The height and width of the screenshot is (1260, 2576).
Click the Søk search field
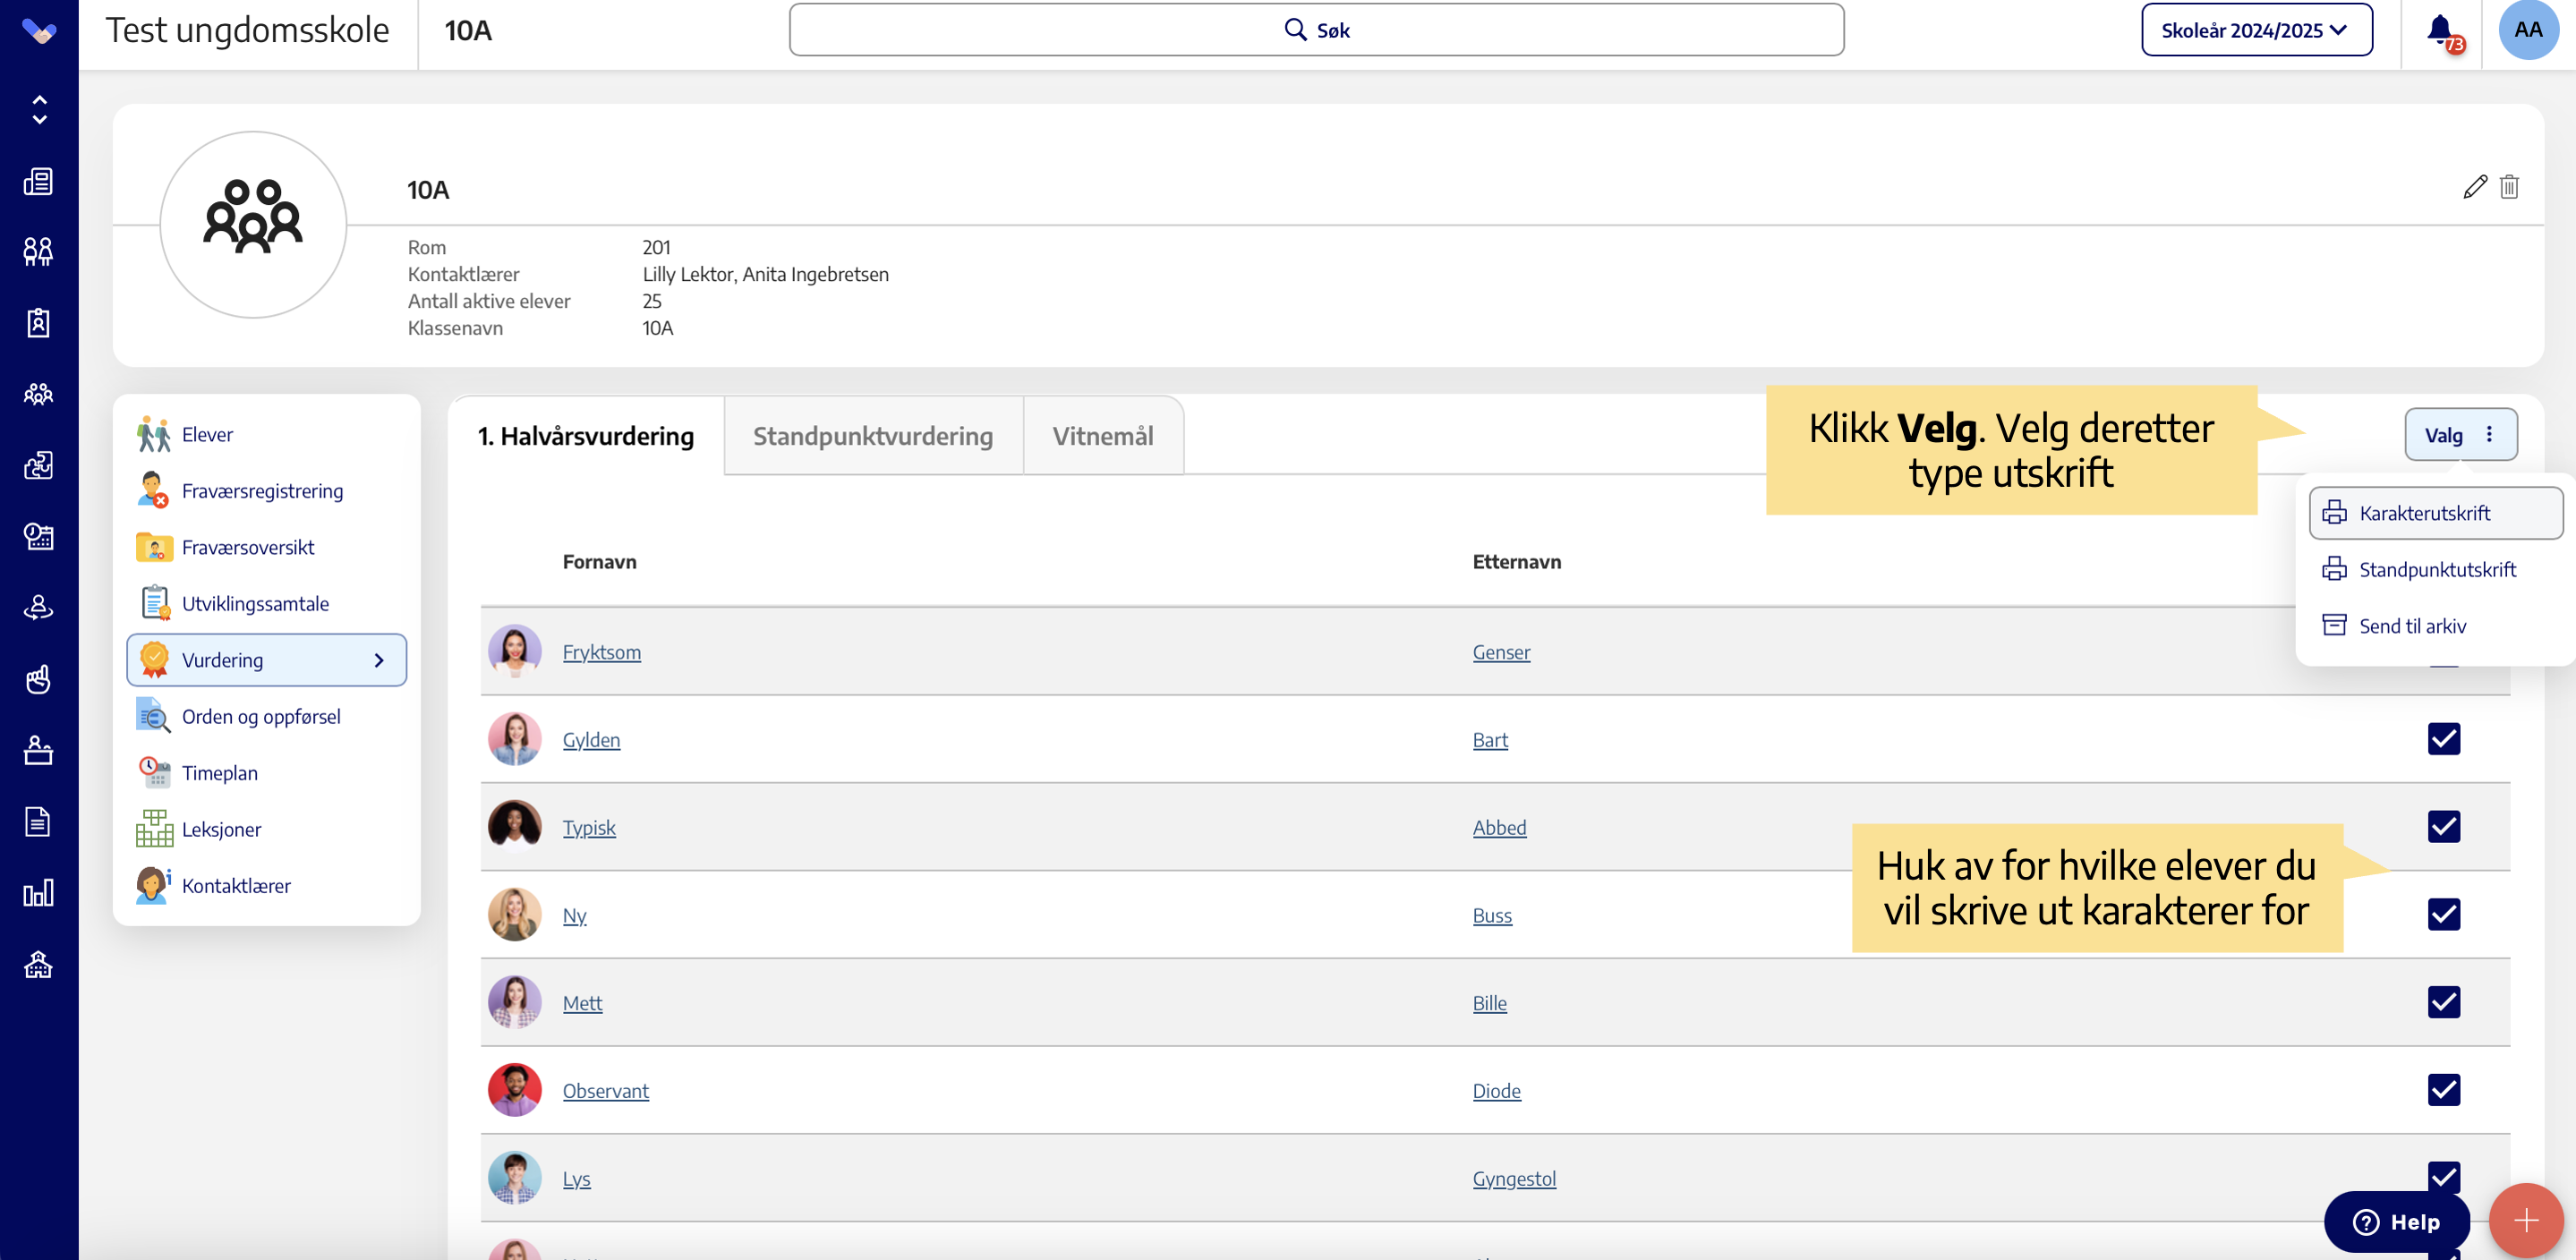1316,30
